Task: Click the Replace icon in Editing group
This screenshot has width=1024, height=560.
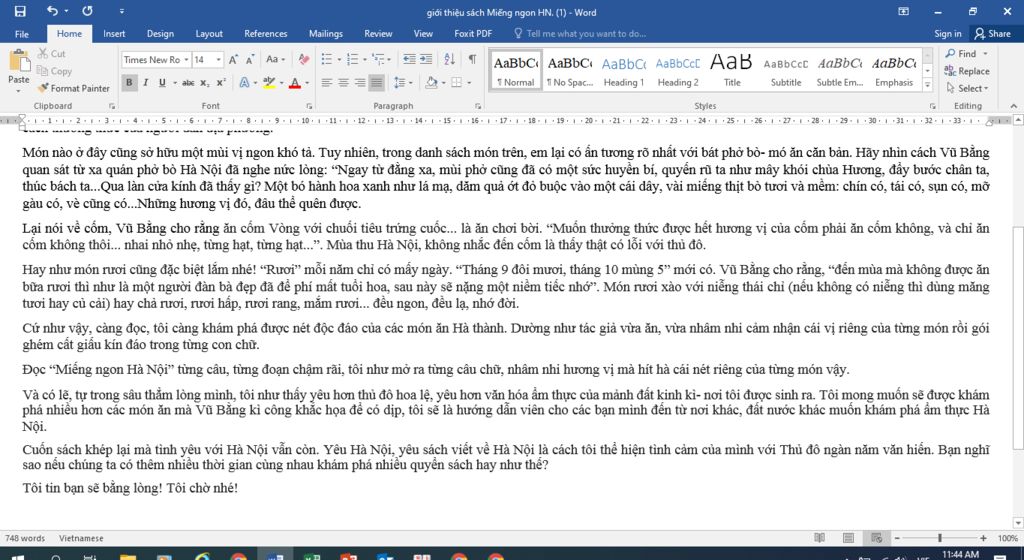Action: tap(967, 71)
